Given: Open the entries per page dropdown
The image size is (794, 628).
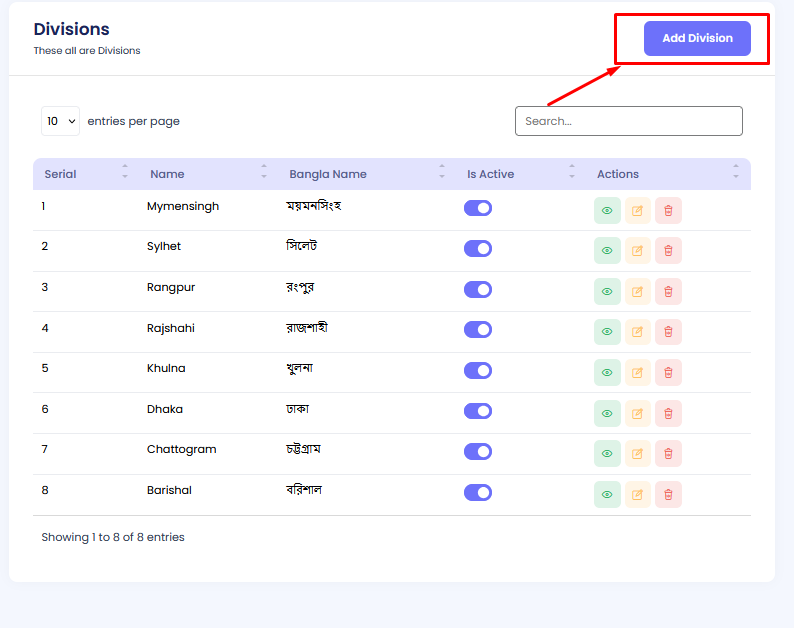Looking at the screenshot, I should pos(60,121).
